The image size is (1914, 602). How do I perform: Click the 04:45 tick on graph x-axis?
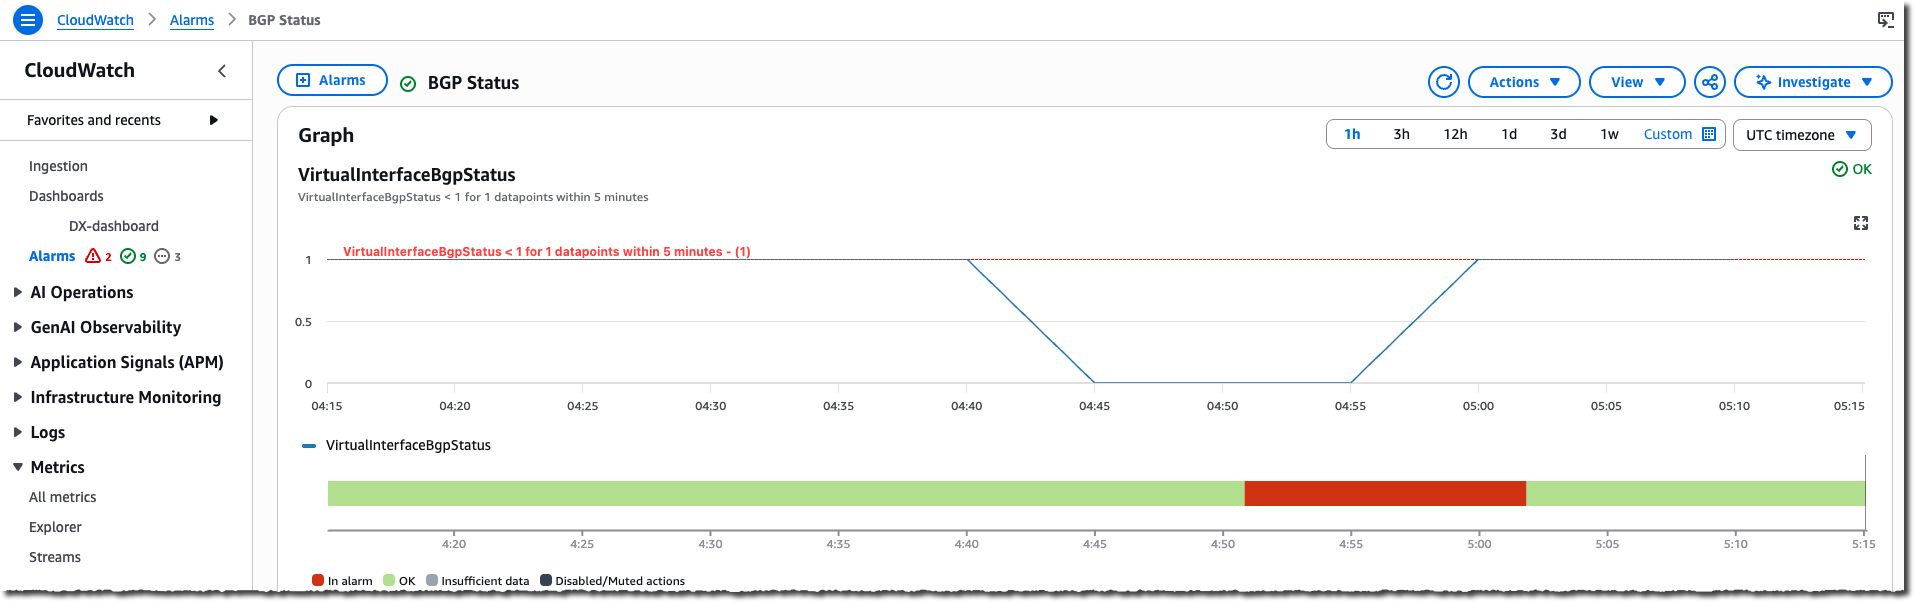[1094, 406]
